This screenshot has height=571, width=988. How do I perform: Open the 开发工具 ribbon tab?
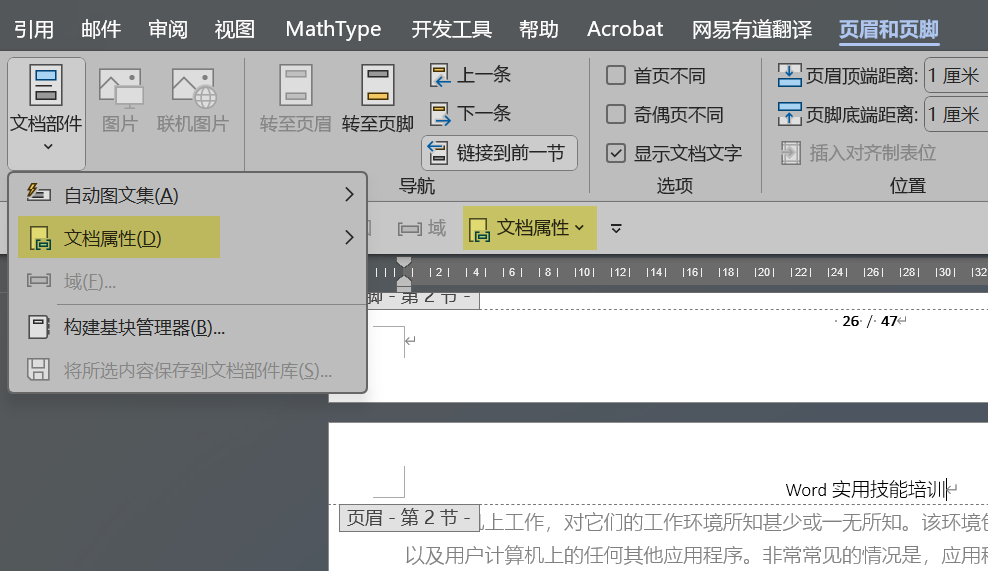[x=451, y=29]
